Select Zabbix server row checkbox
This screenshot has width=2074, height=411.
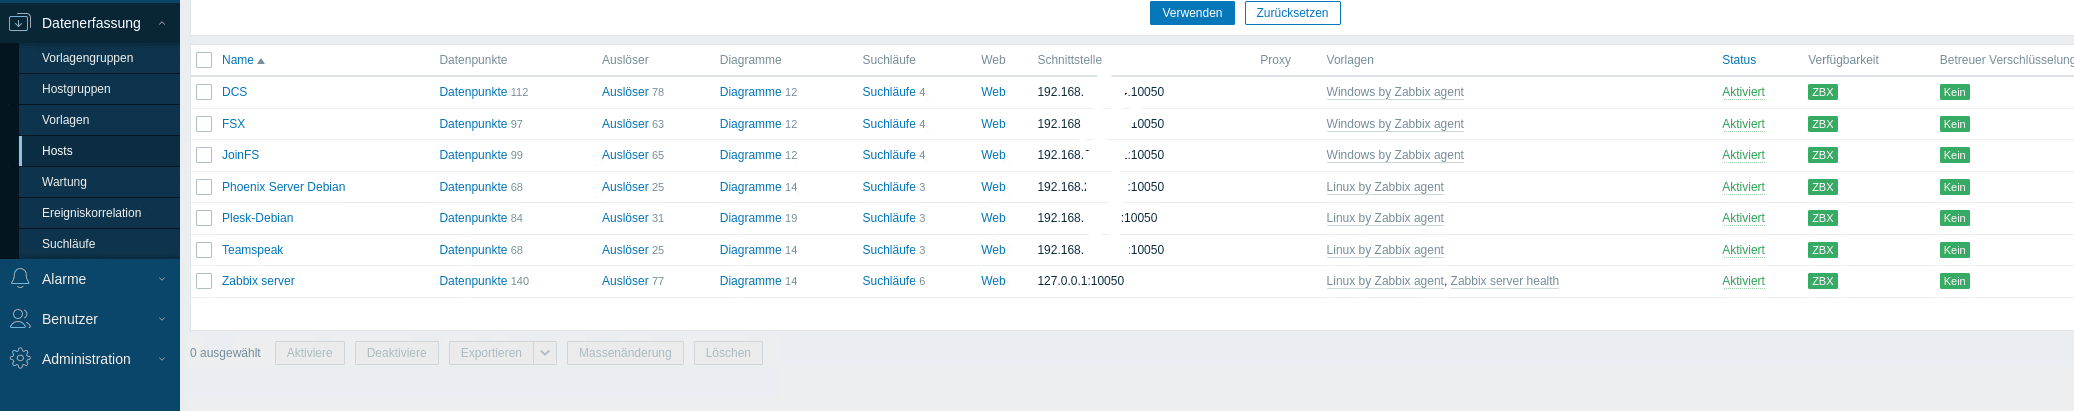204,281
